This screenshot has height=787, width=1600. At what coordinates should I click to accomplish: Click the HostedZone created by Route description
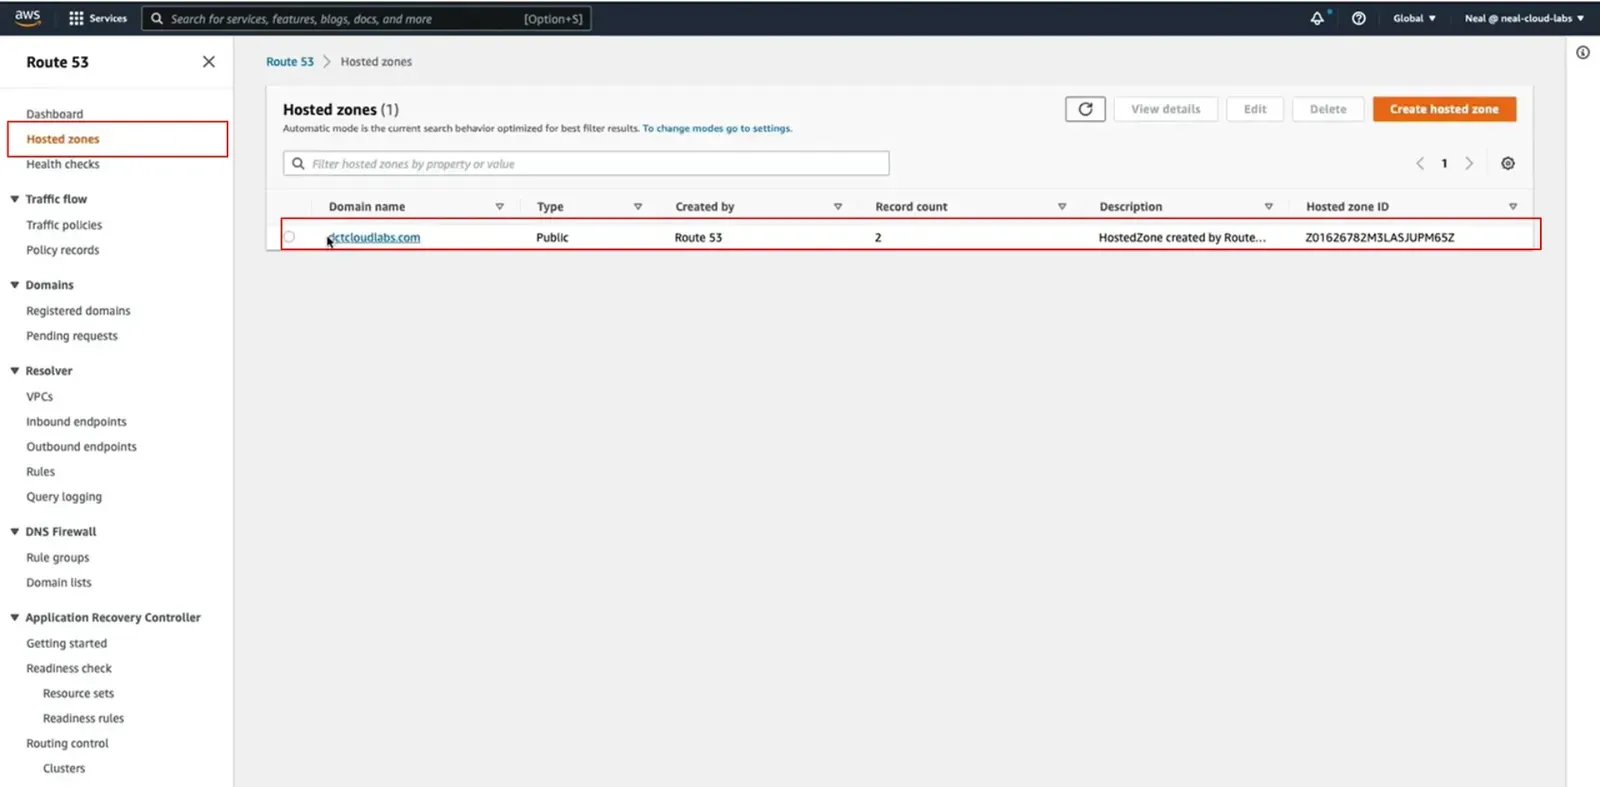[1182, 238]
